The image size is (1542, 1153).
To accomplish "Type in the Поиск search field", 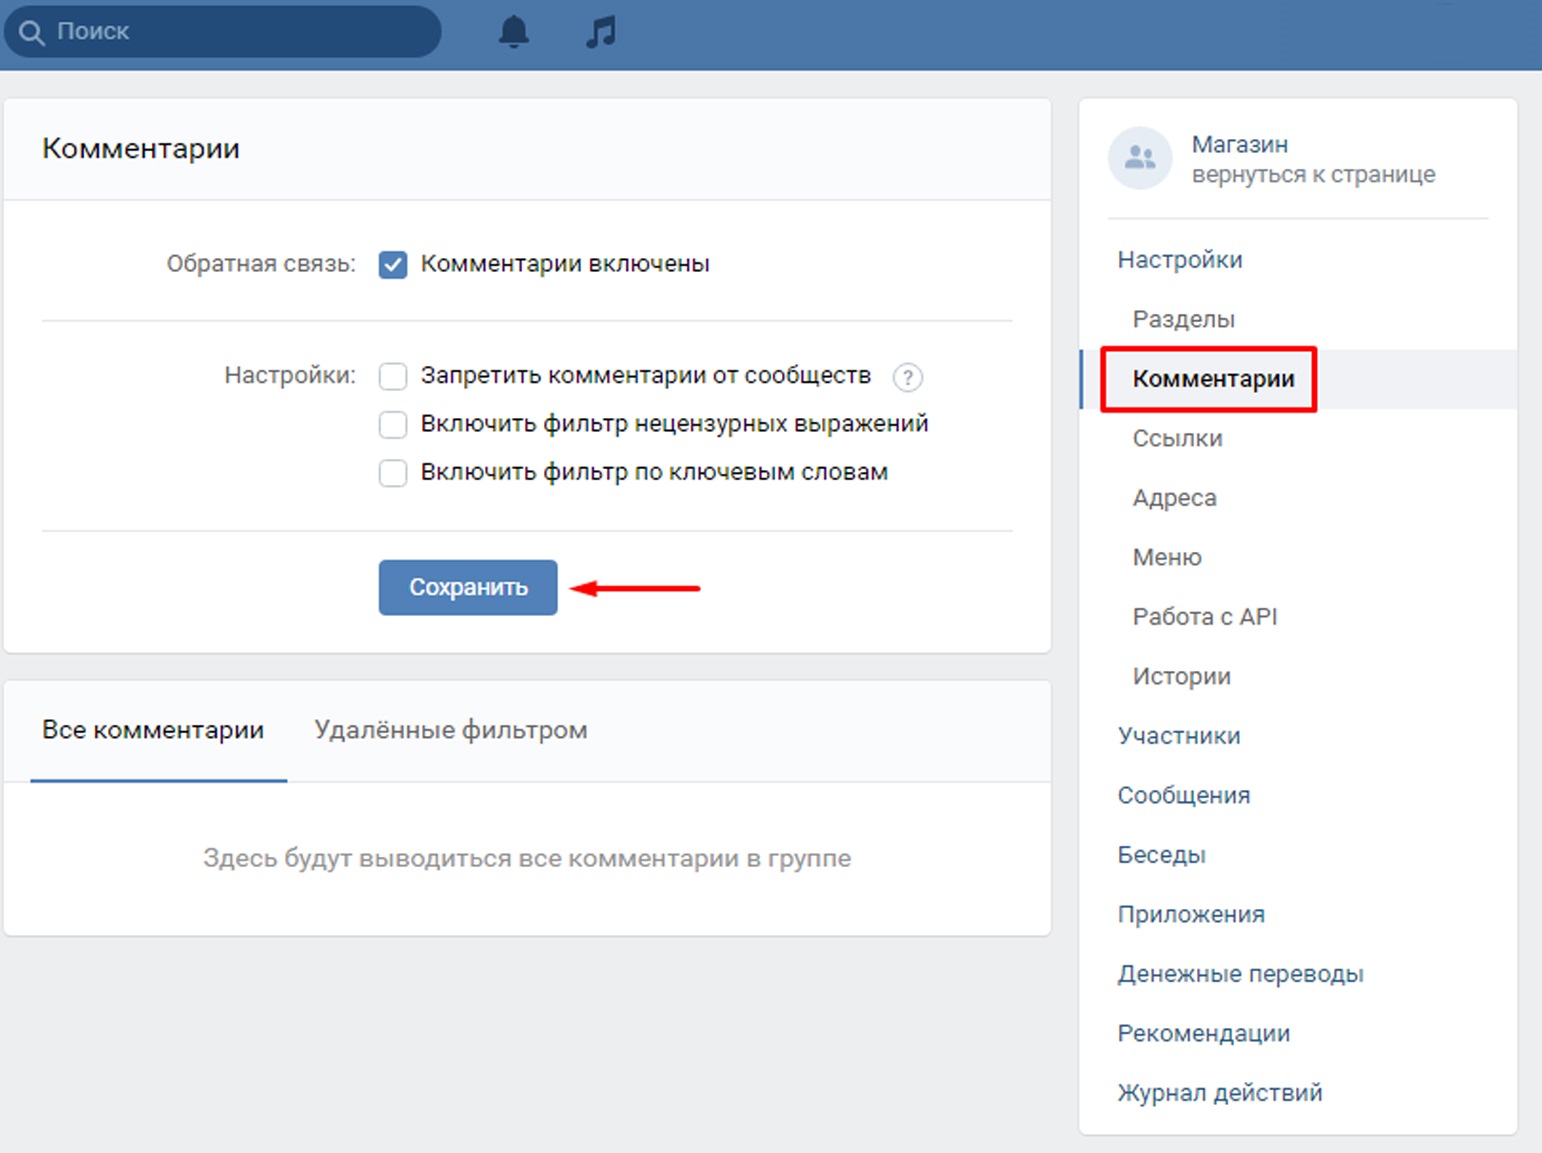I will pos(240,32).
